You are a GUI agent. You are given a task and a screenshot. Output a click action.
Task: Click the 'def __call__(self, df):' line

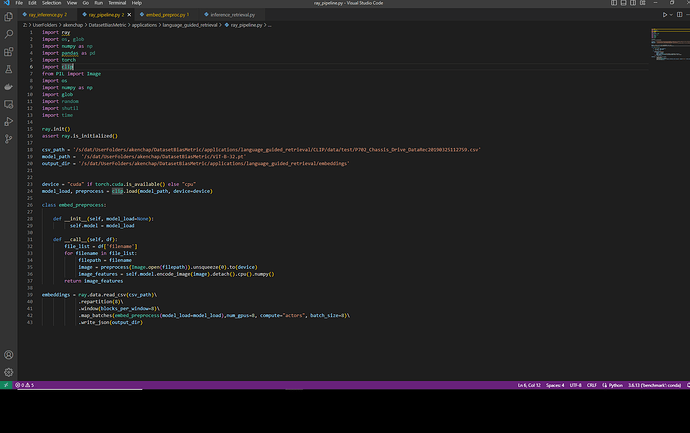tap(85, 239)
